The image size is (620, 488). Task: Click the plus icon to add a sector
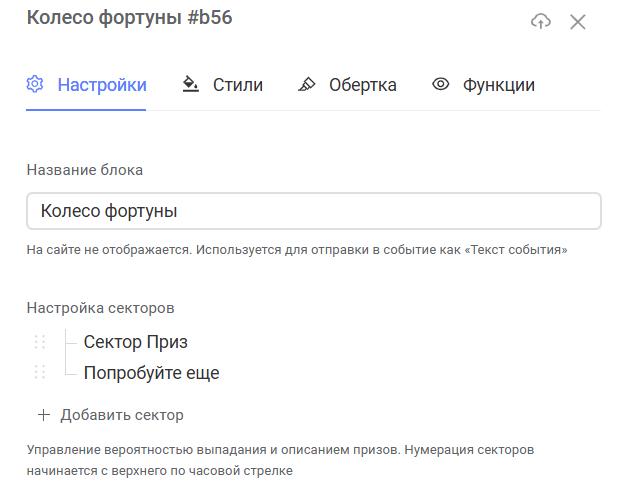43,415
